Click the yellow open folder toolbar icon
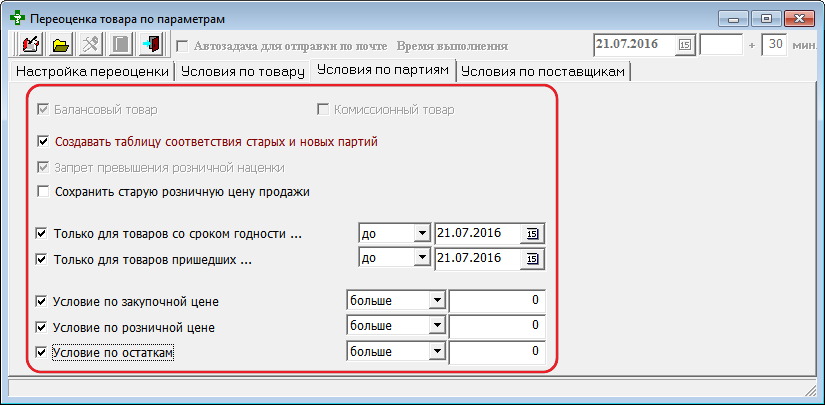Image resolution: width=825 pixels, height=405 pixels. coord(61,45)
